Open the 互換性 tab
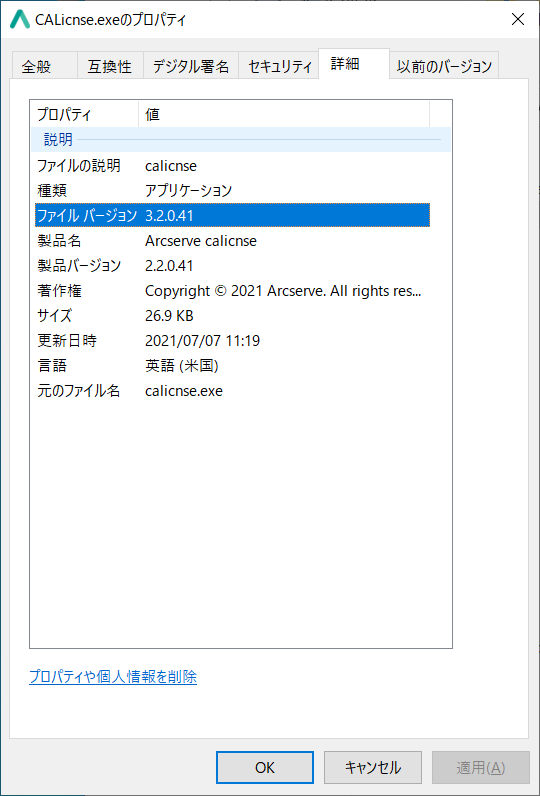 tap(110, 66)
